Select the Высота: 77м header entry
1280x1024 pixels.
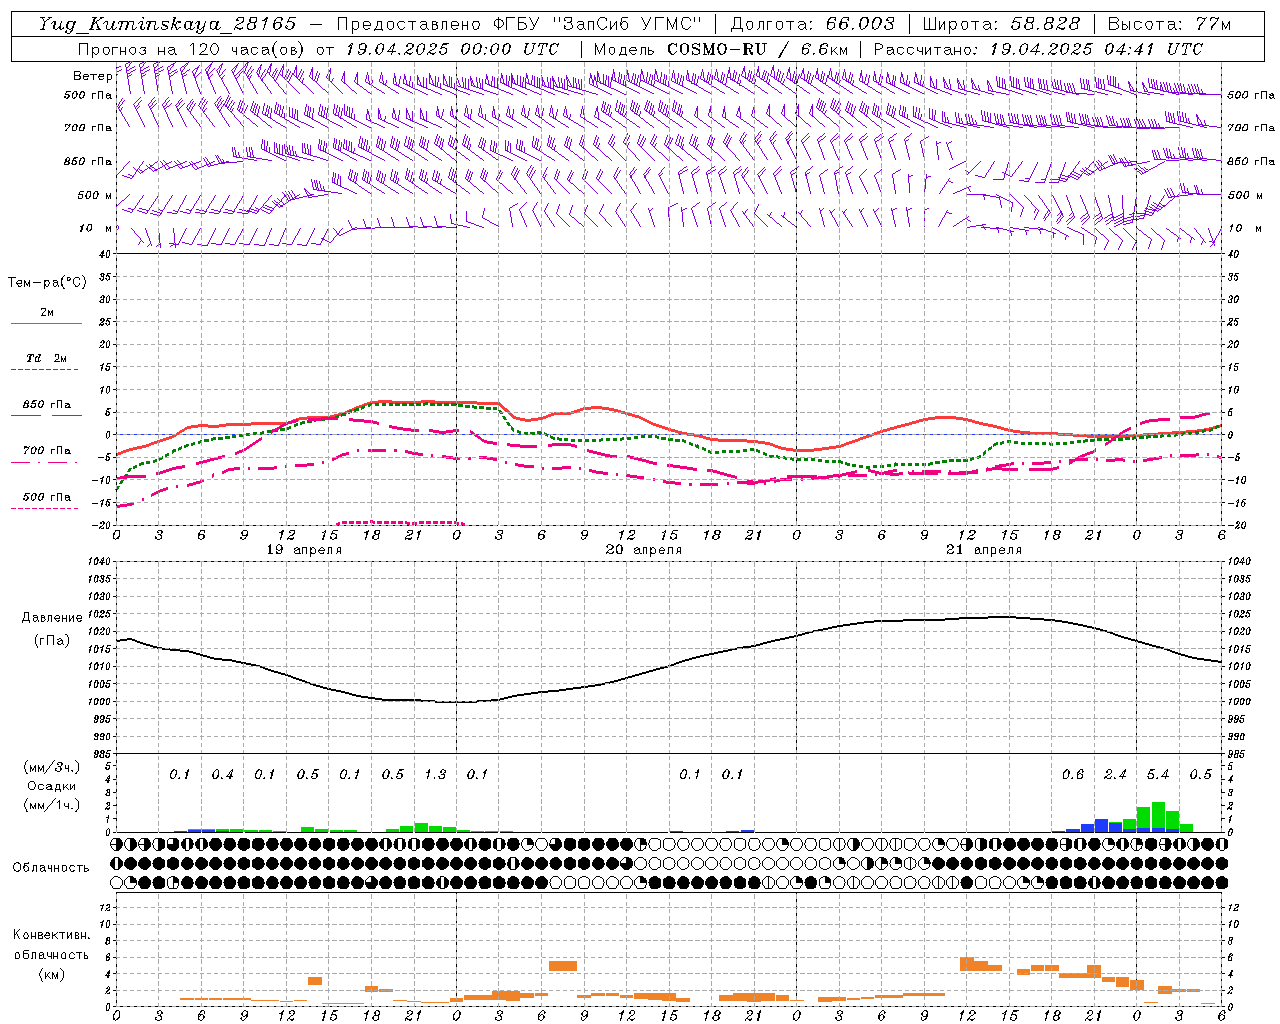(1169, 24)
